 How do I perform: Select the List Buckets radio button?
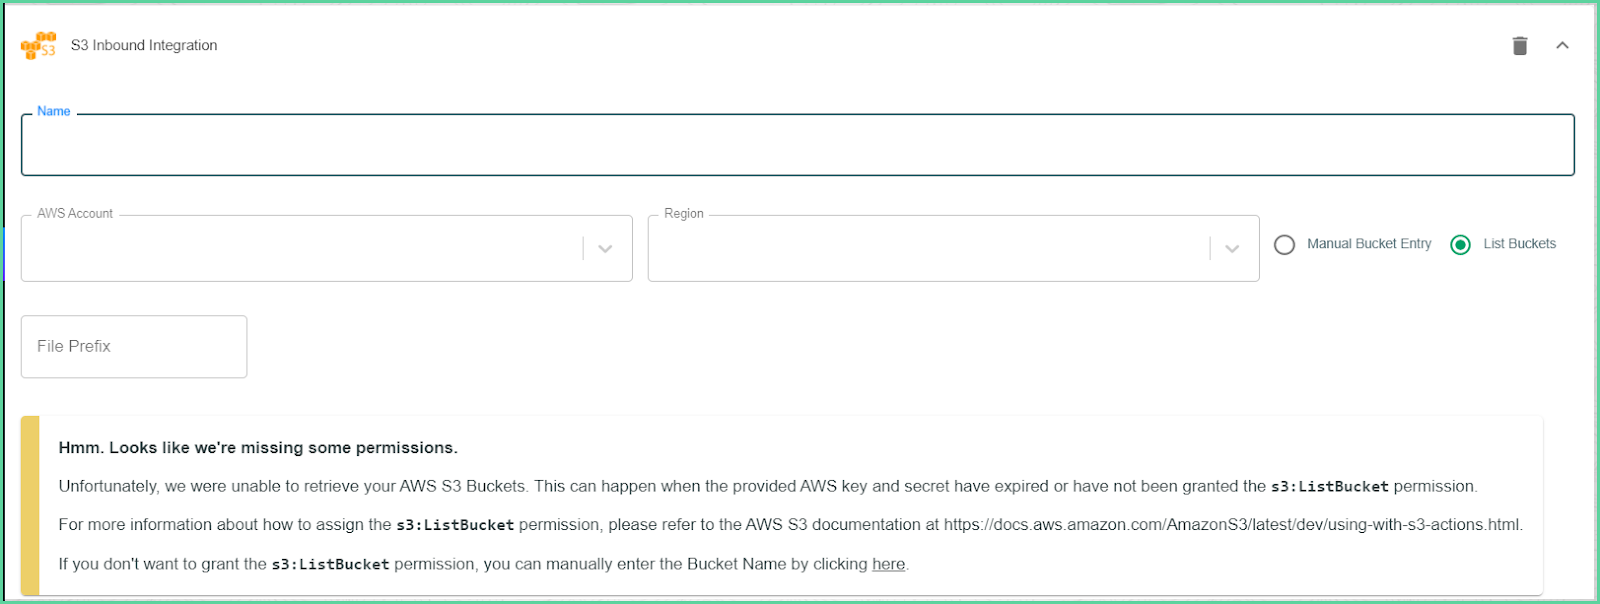[1461, 245]
